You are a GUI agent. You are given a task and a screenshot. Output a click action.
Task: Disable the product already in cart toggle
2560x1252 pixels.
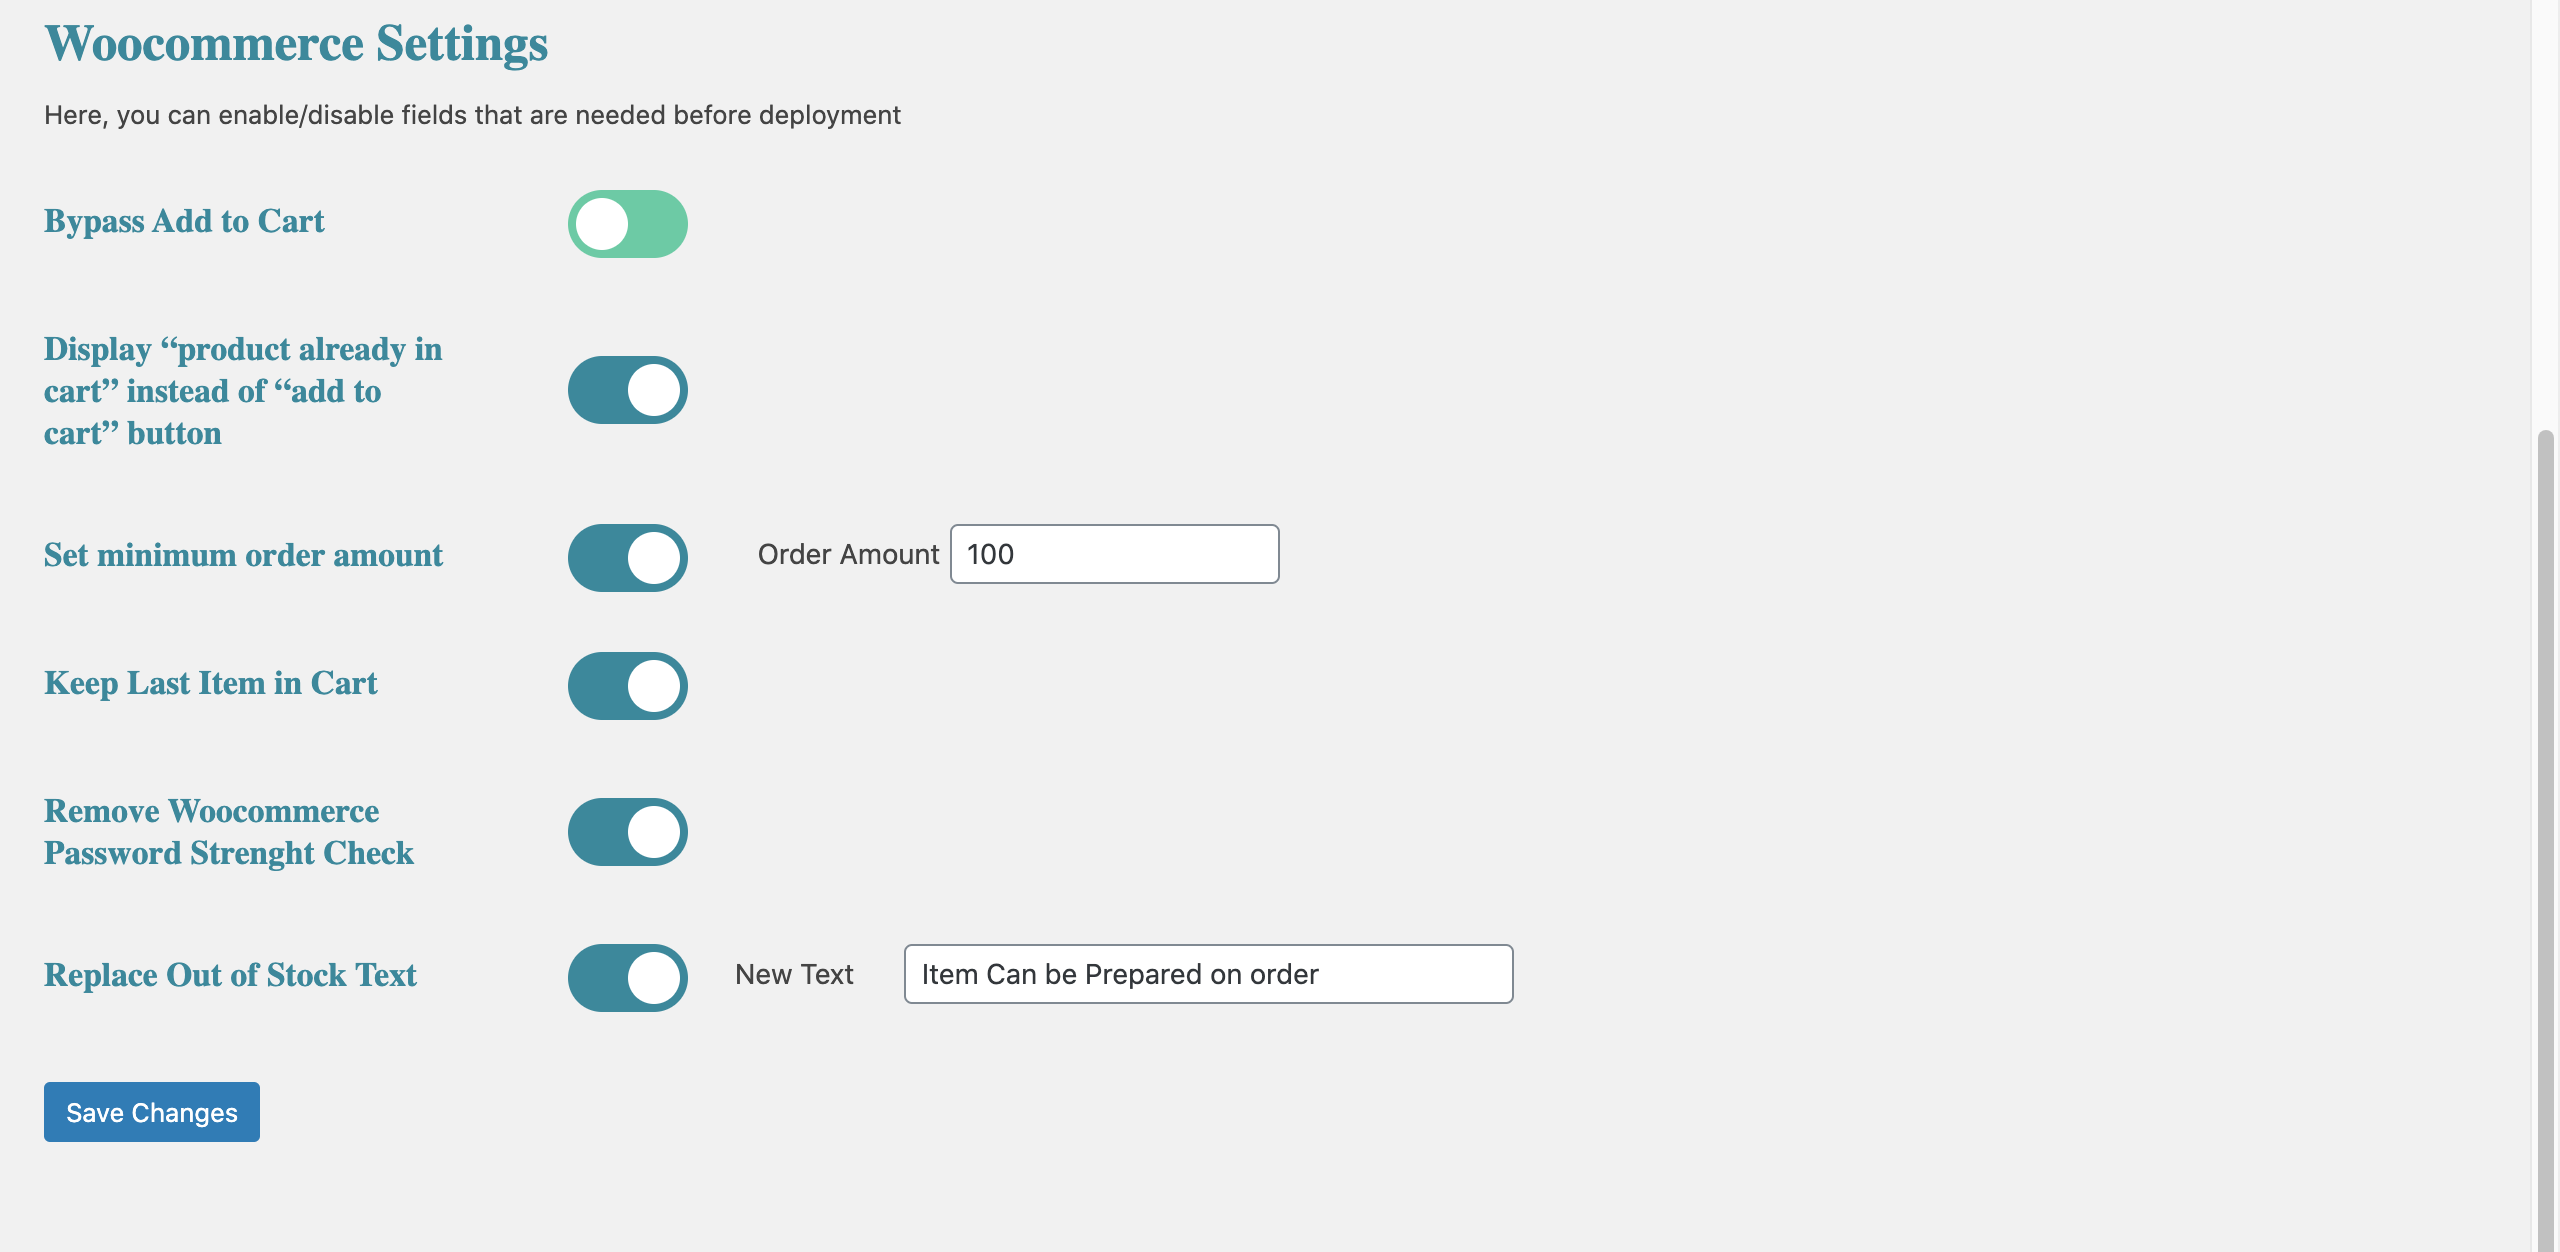(x=627, y=390)
